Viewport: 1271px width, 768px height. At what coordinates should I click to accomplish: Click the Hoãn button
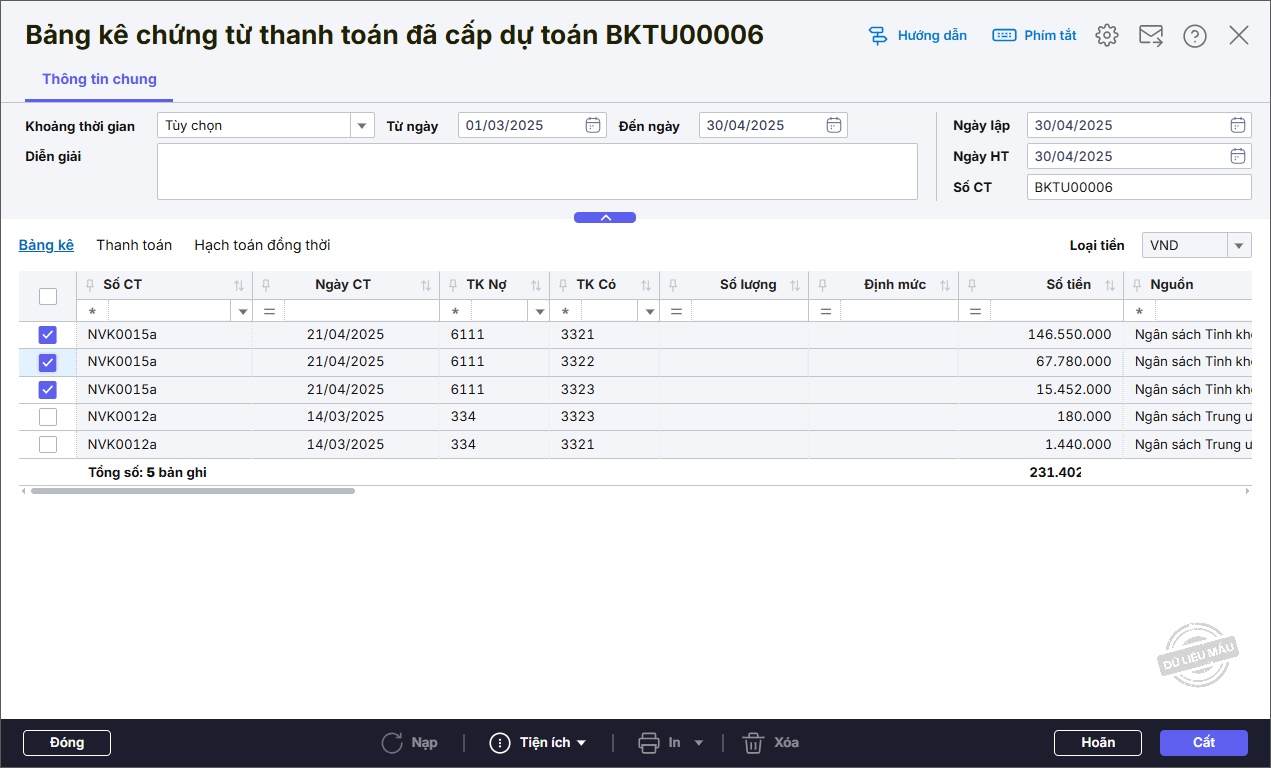pyautogui.click(x=1097, y=743)
